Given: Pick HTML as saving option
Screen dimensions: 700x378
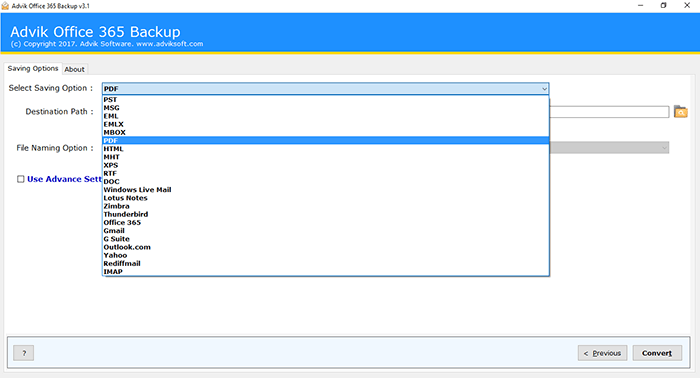Looking at the screenshot, I should tap(325, 149).
